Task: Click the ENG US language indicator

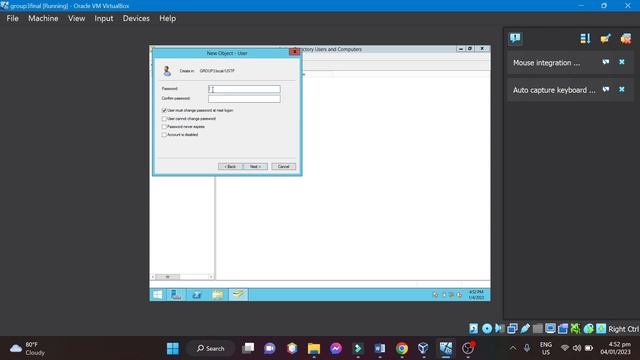Action: point(546,348)
